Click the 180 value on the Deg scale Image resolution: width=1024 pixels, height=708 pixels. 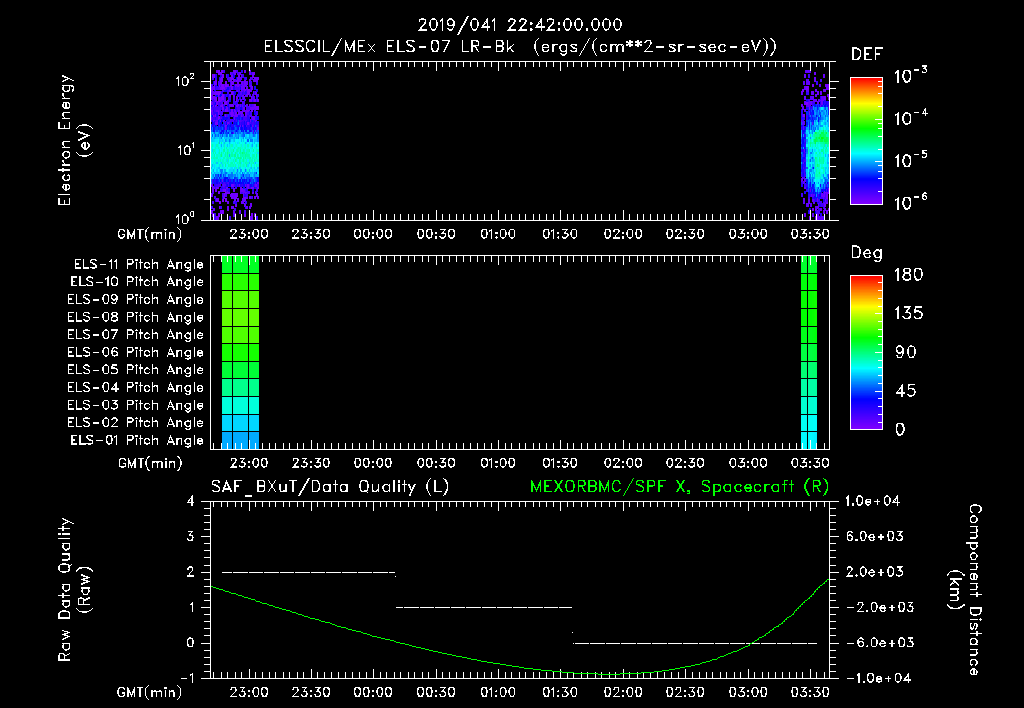tap(908, 275)
